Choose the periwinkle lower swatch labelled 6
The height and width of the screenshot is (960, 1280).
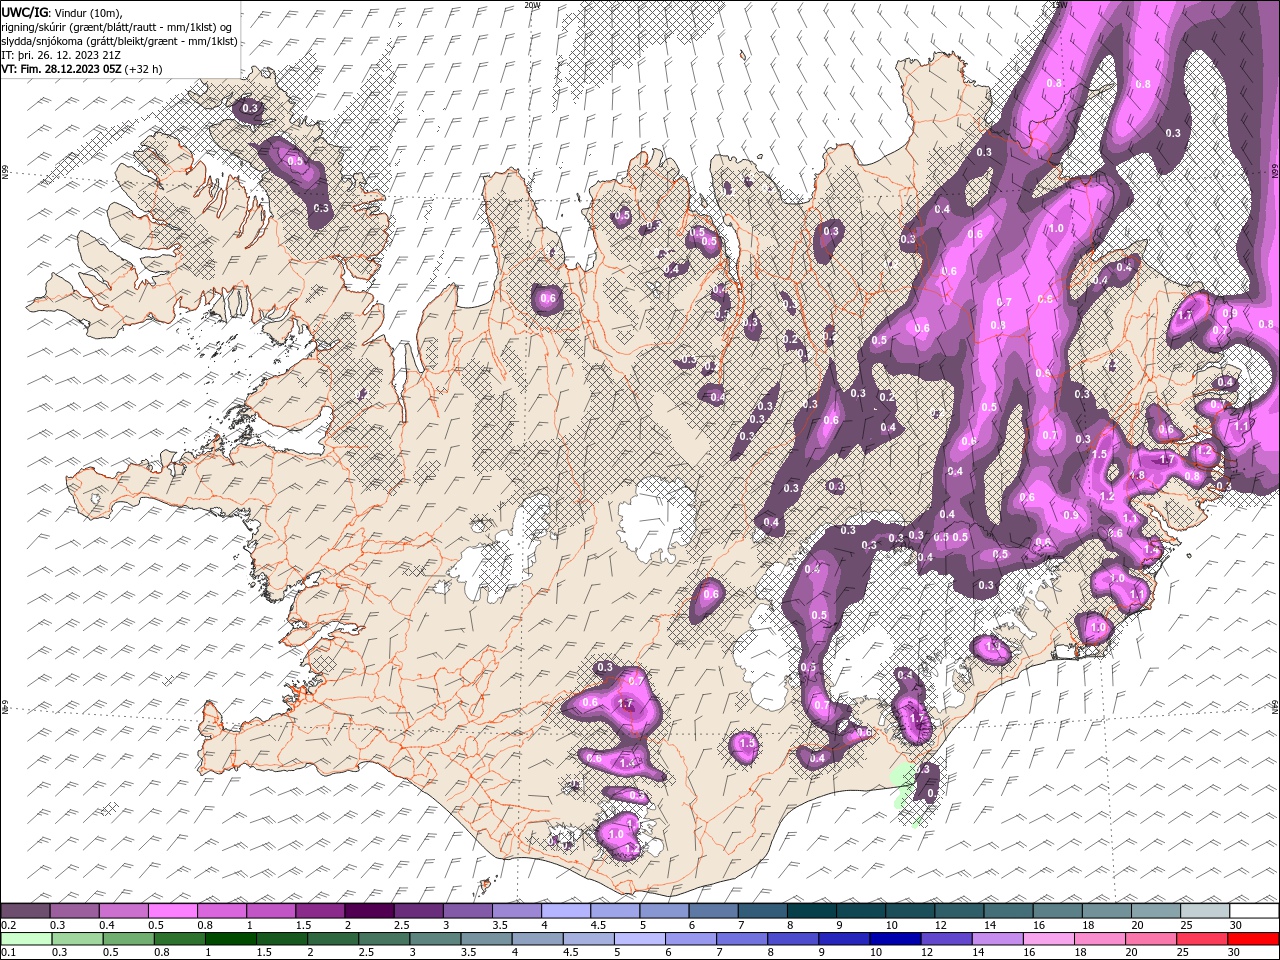tap(691, 939)
